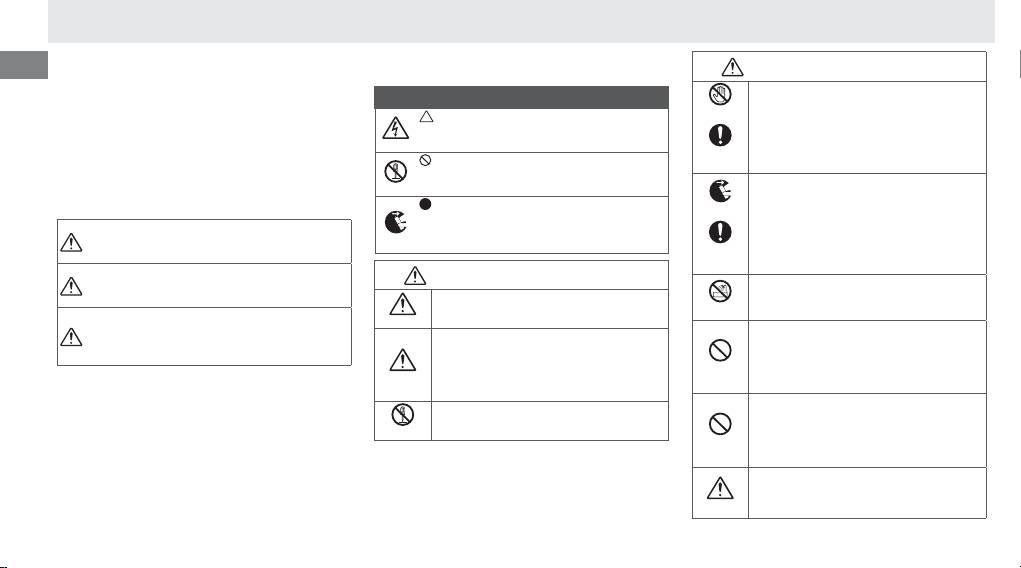1021x568 pixels.
Task: Click the do-not-disassemble icon in the middle lower table
Action: click(x=405, y=417)
